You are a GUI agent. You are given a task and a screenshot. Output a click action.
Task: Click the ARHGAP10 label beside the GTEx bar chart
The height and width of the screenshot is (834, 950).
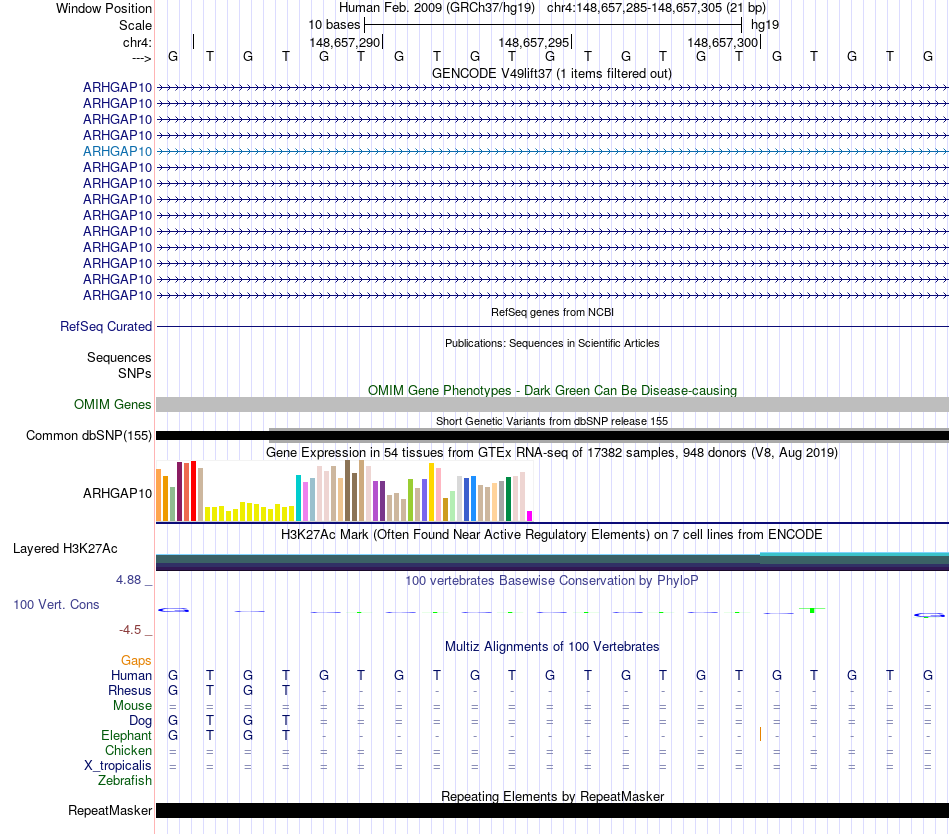pyautogui.click(x=118, y=494)
